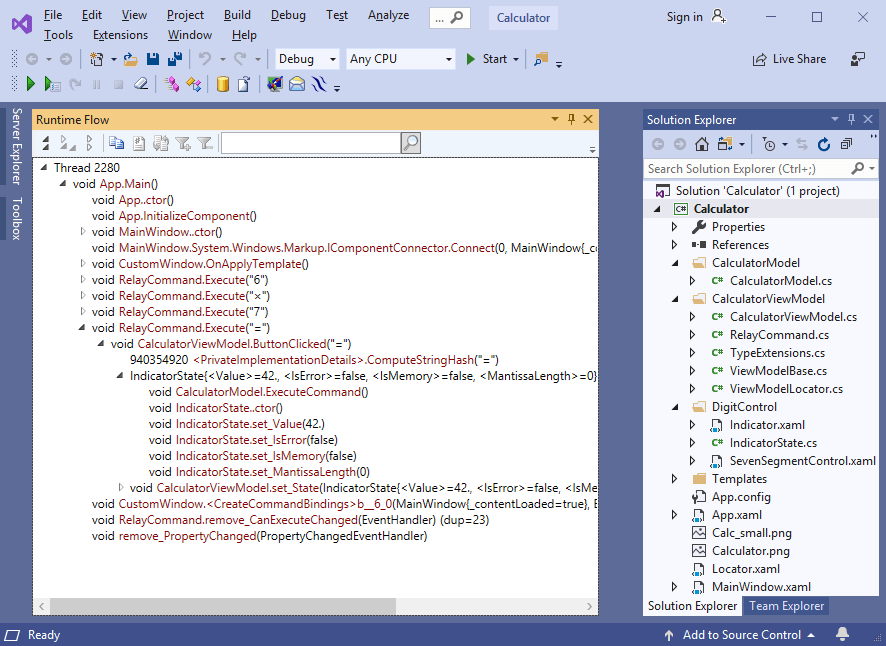Viewport: 886px width, 646px height.
Task: Switch to the Team Explorer tab
Action: click(786, 606)
